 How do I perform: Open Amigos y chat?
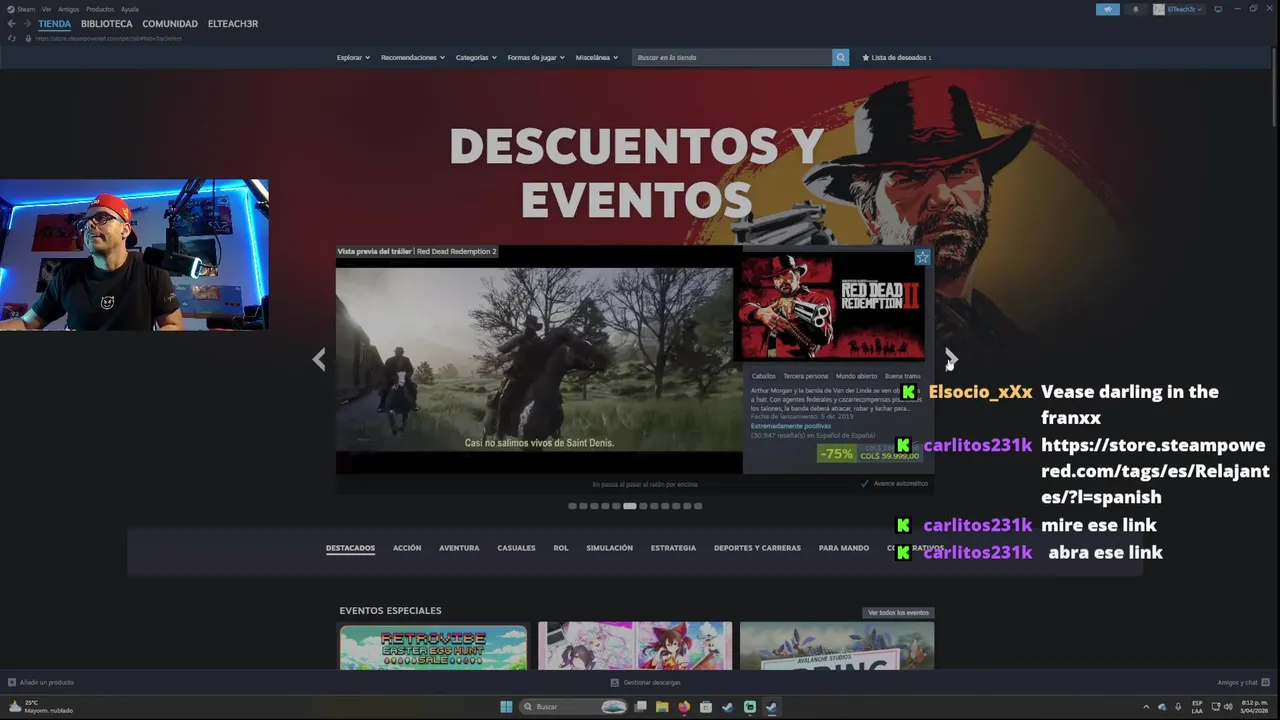1242,682
